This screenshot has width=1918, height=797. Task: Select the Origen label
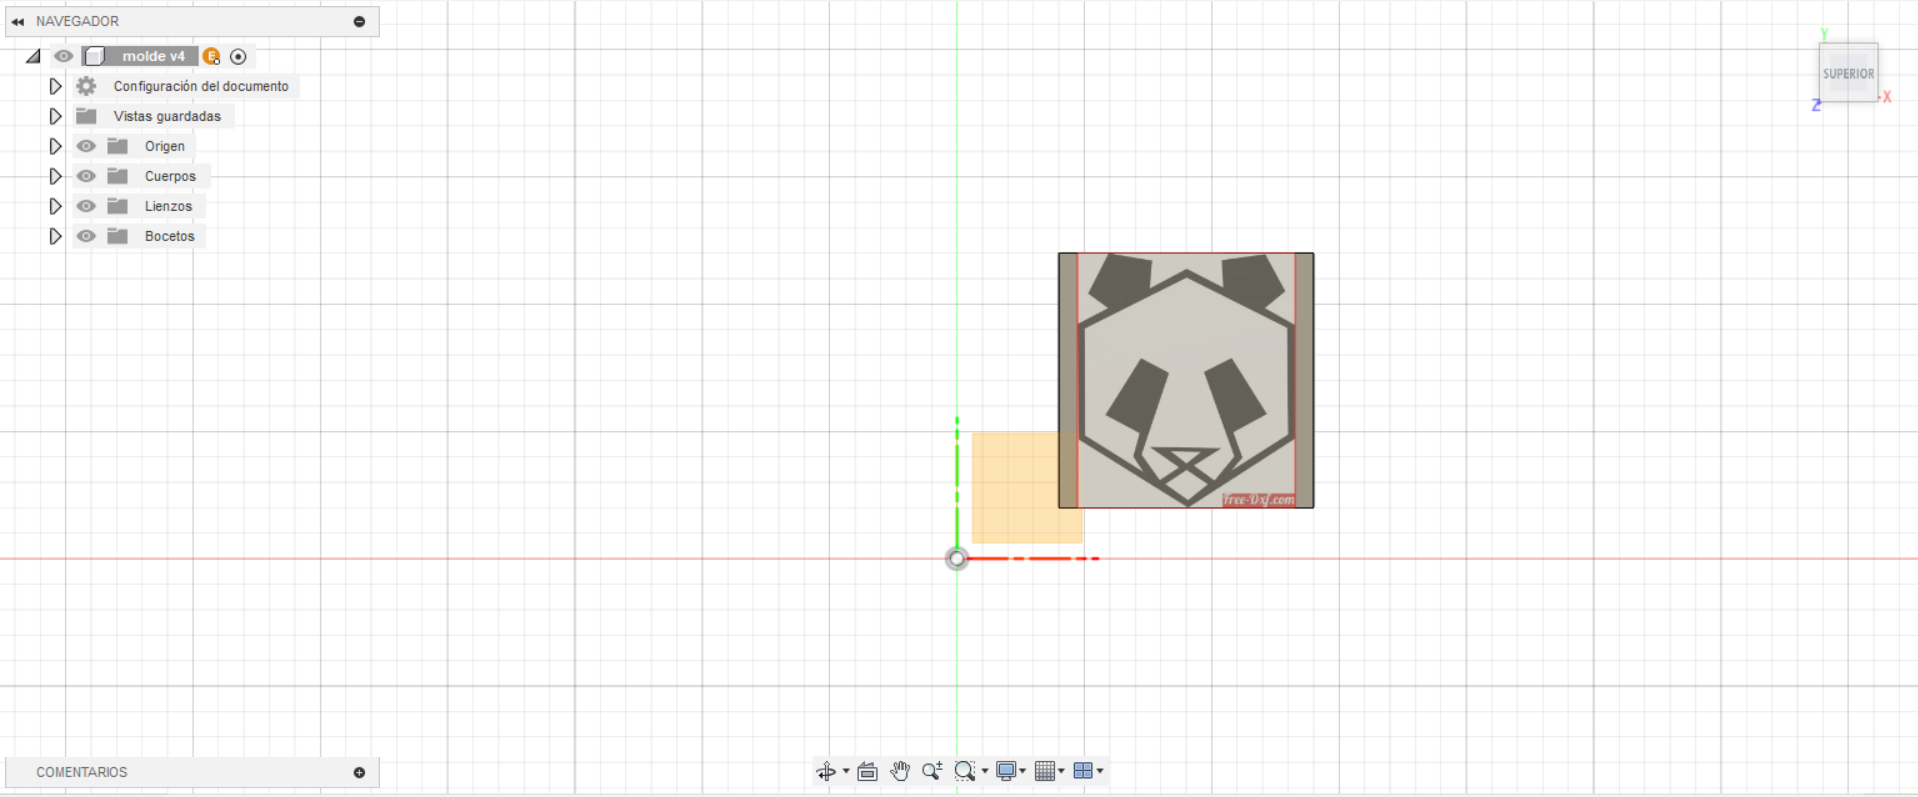165,146
